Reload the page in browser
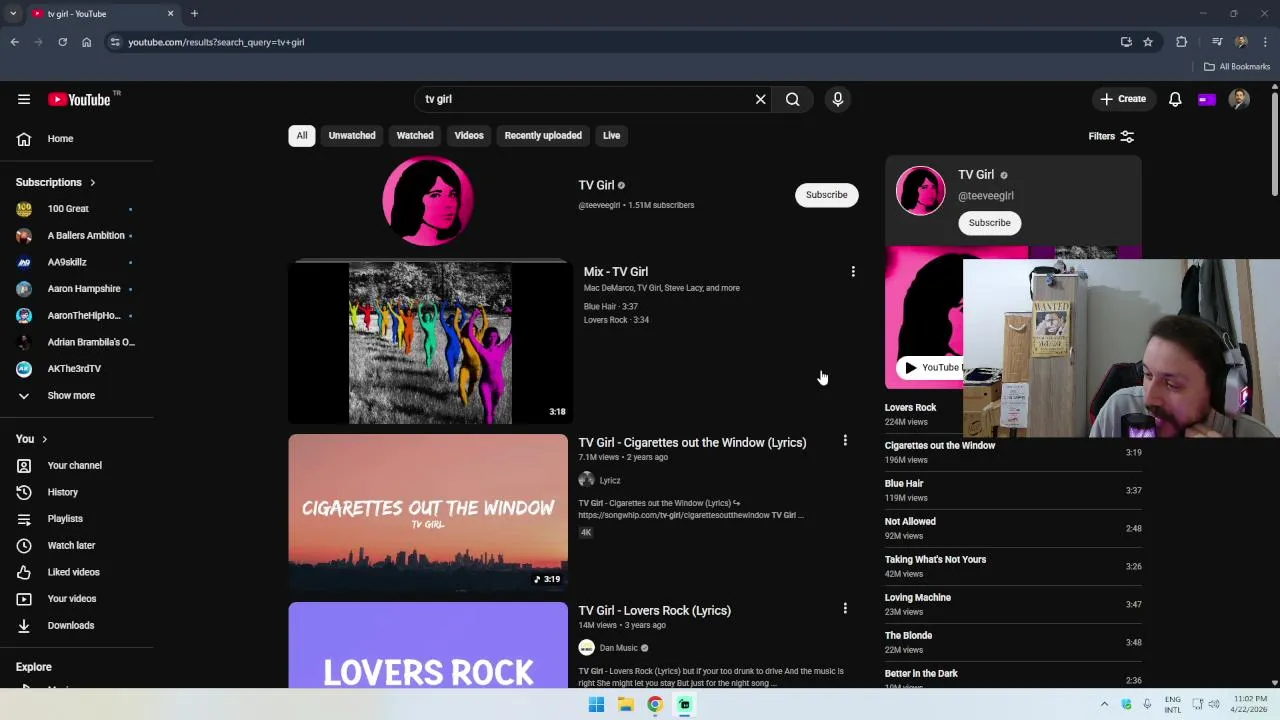Image resolution: width=1280 pixels, height=720 pixels. tap(62, 42)
